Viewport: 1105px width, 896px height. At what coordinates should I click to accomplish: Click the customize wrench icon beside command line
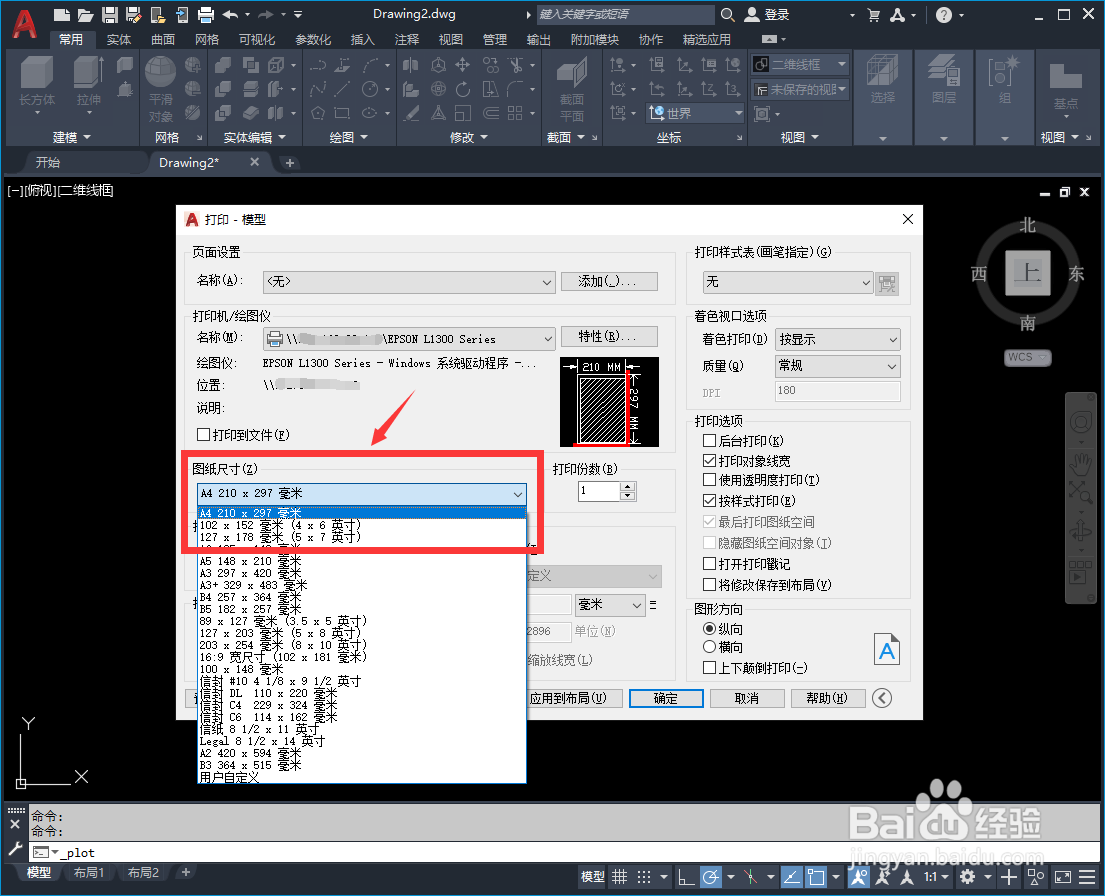coord(15,849)
